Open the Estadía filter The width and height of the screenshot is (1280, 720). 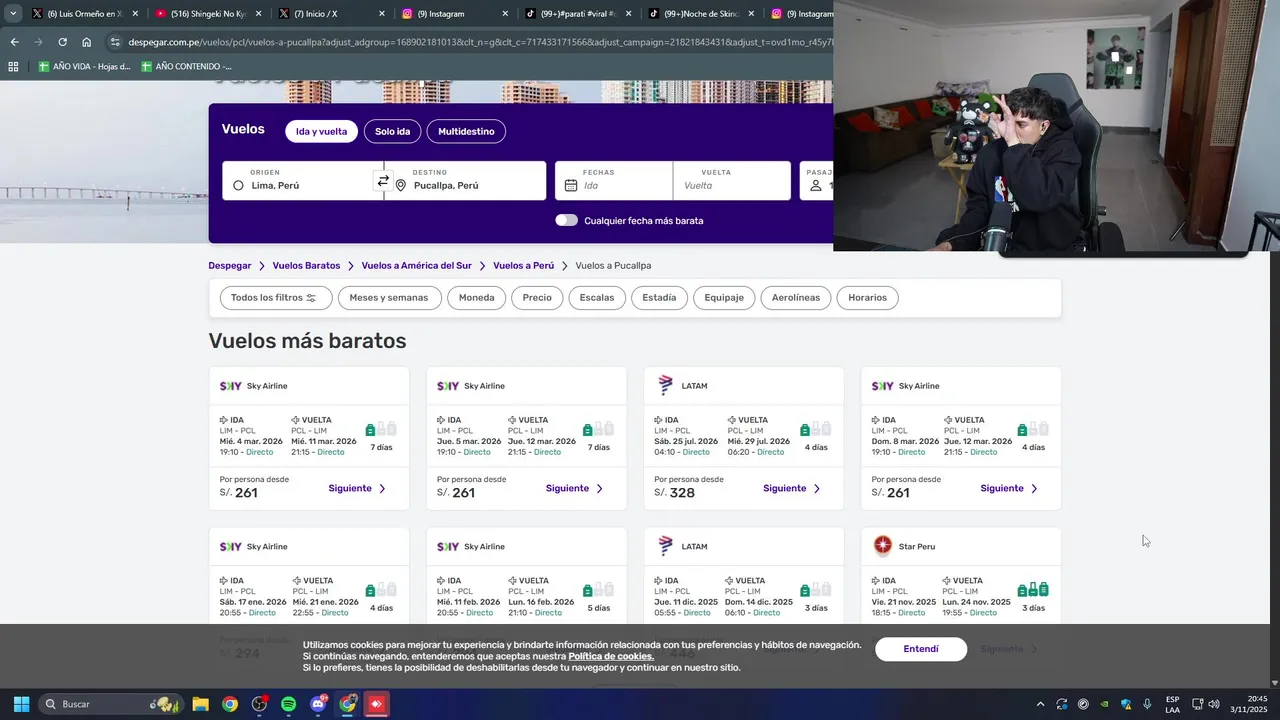[659, 298]
